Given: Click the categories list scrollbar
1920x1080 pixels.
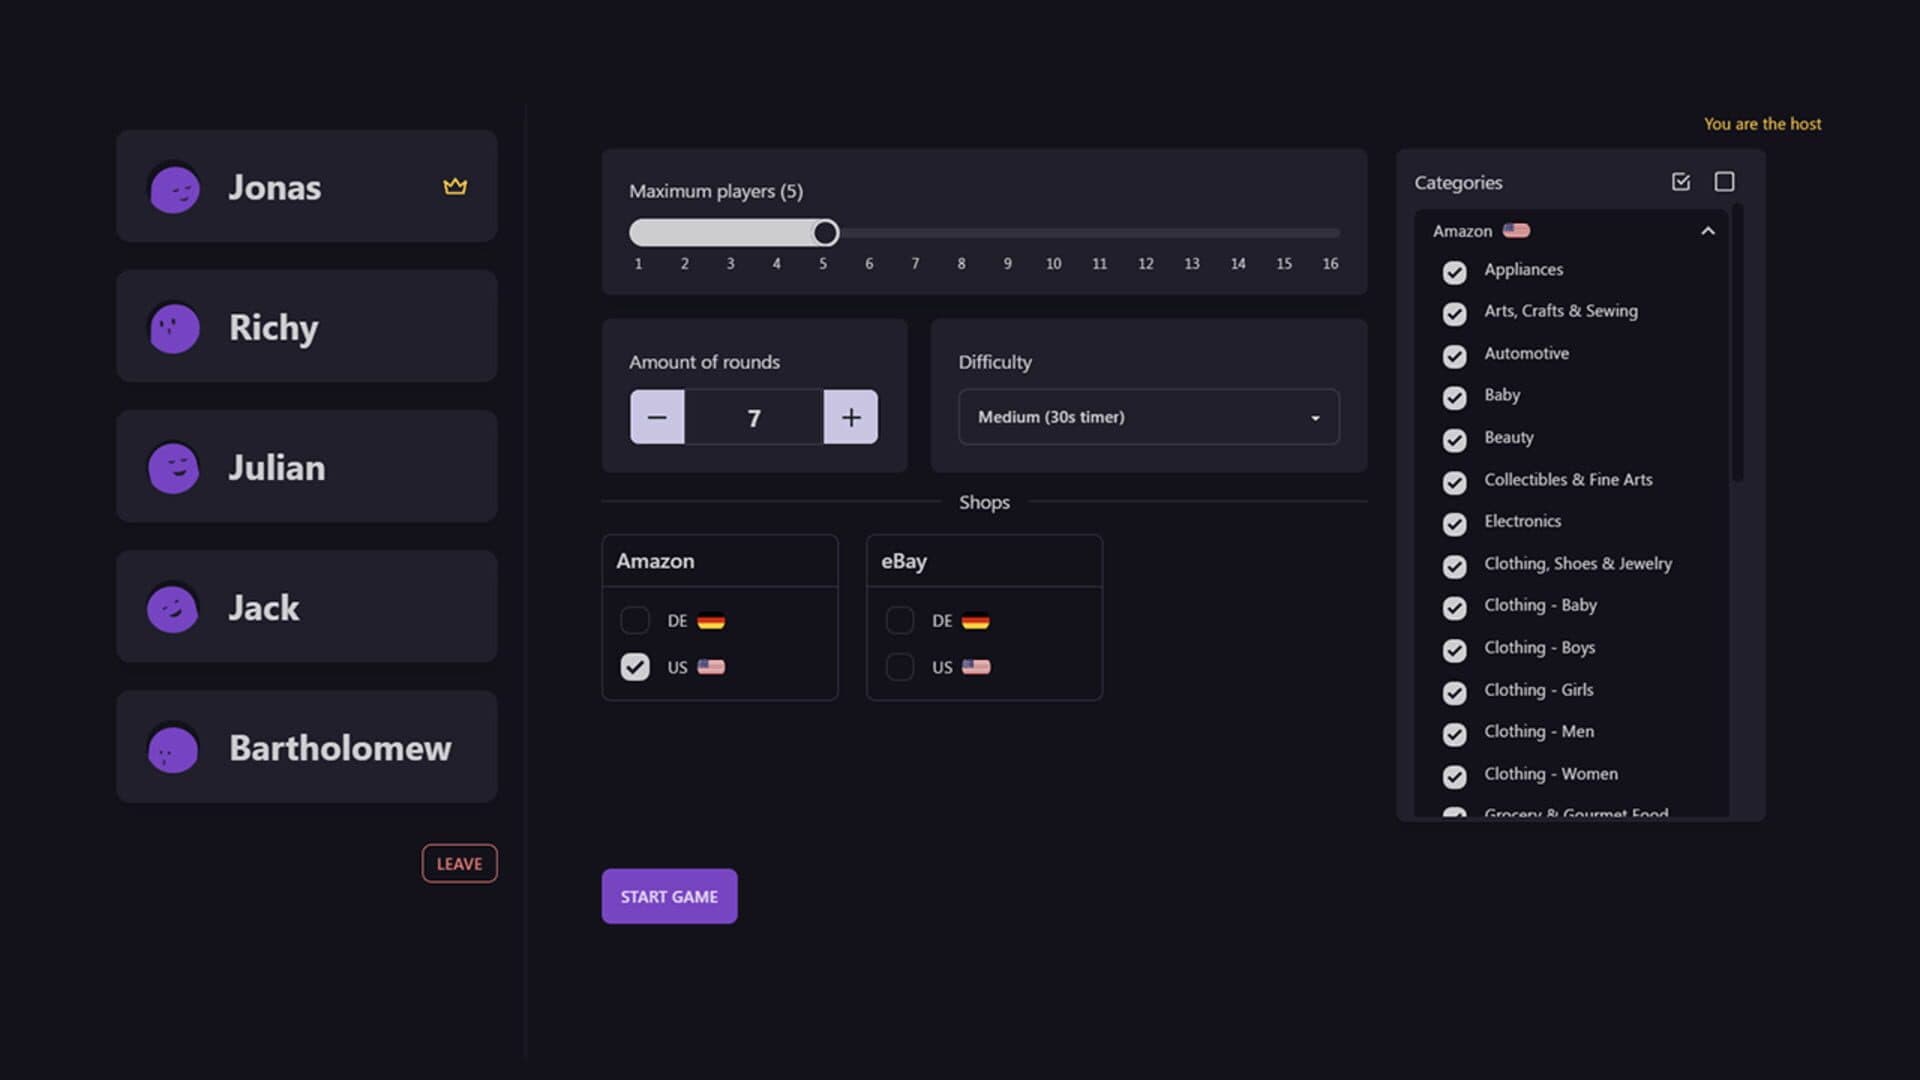Looking at the screenshot, I should (x=1738, y=343).
